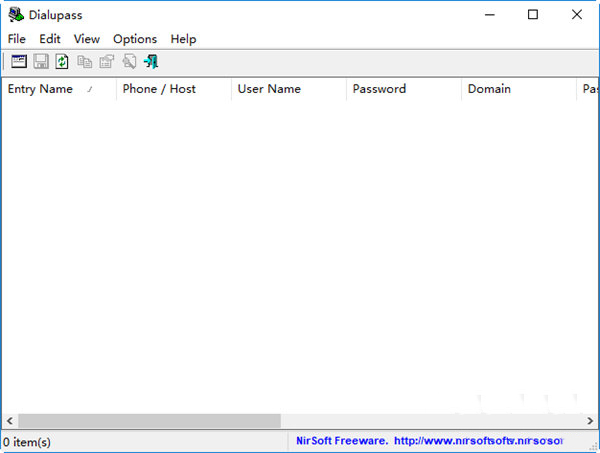
Task: Sort by the User Name column header
Action: tap(289, 89)
